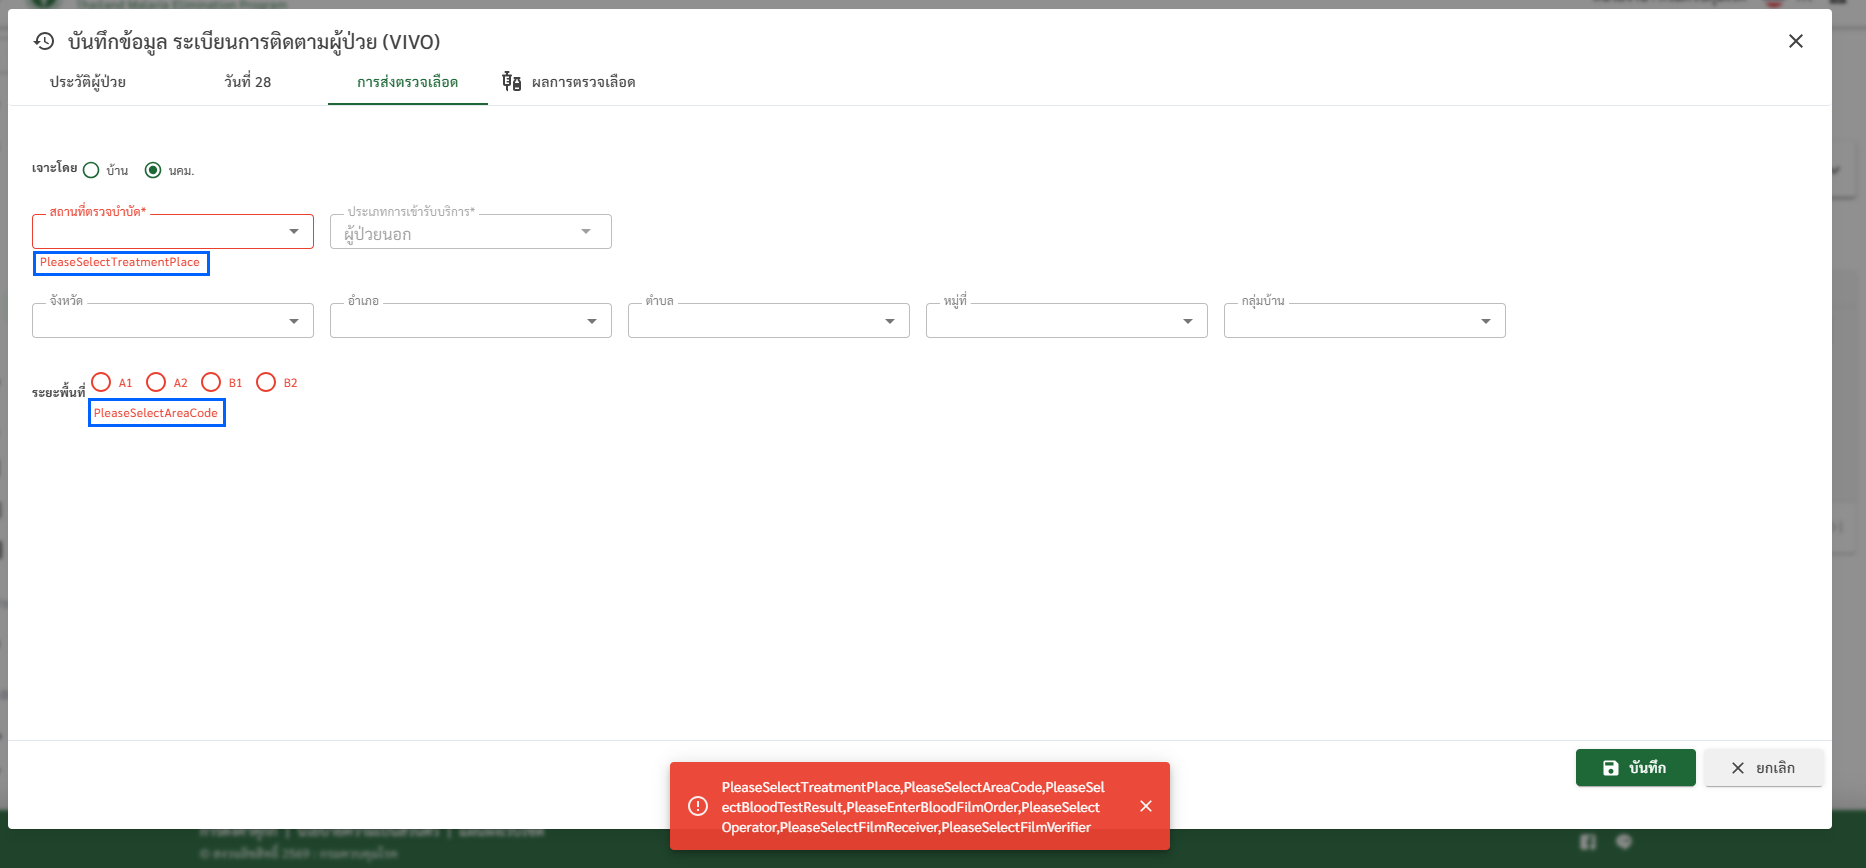Choose area code B1
This screenshot has width=1866, height=868.
(211, 382)
